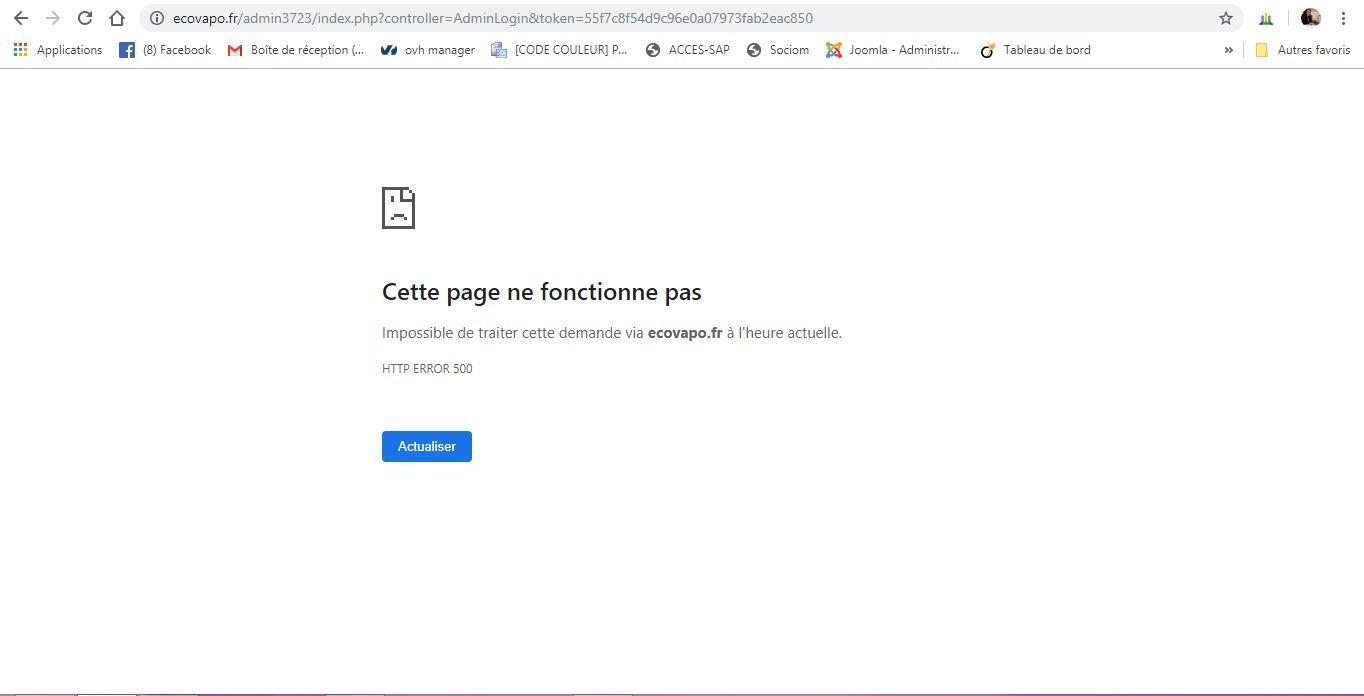Screen dimensions: 1364x696
Task: Click the blue Actualiser button
Action: pos(427,446)
